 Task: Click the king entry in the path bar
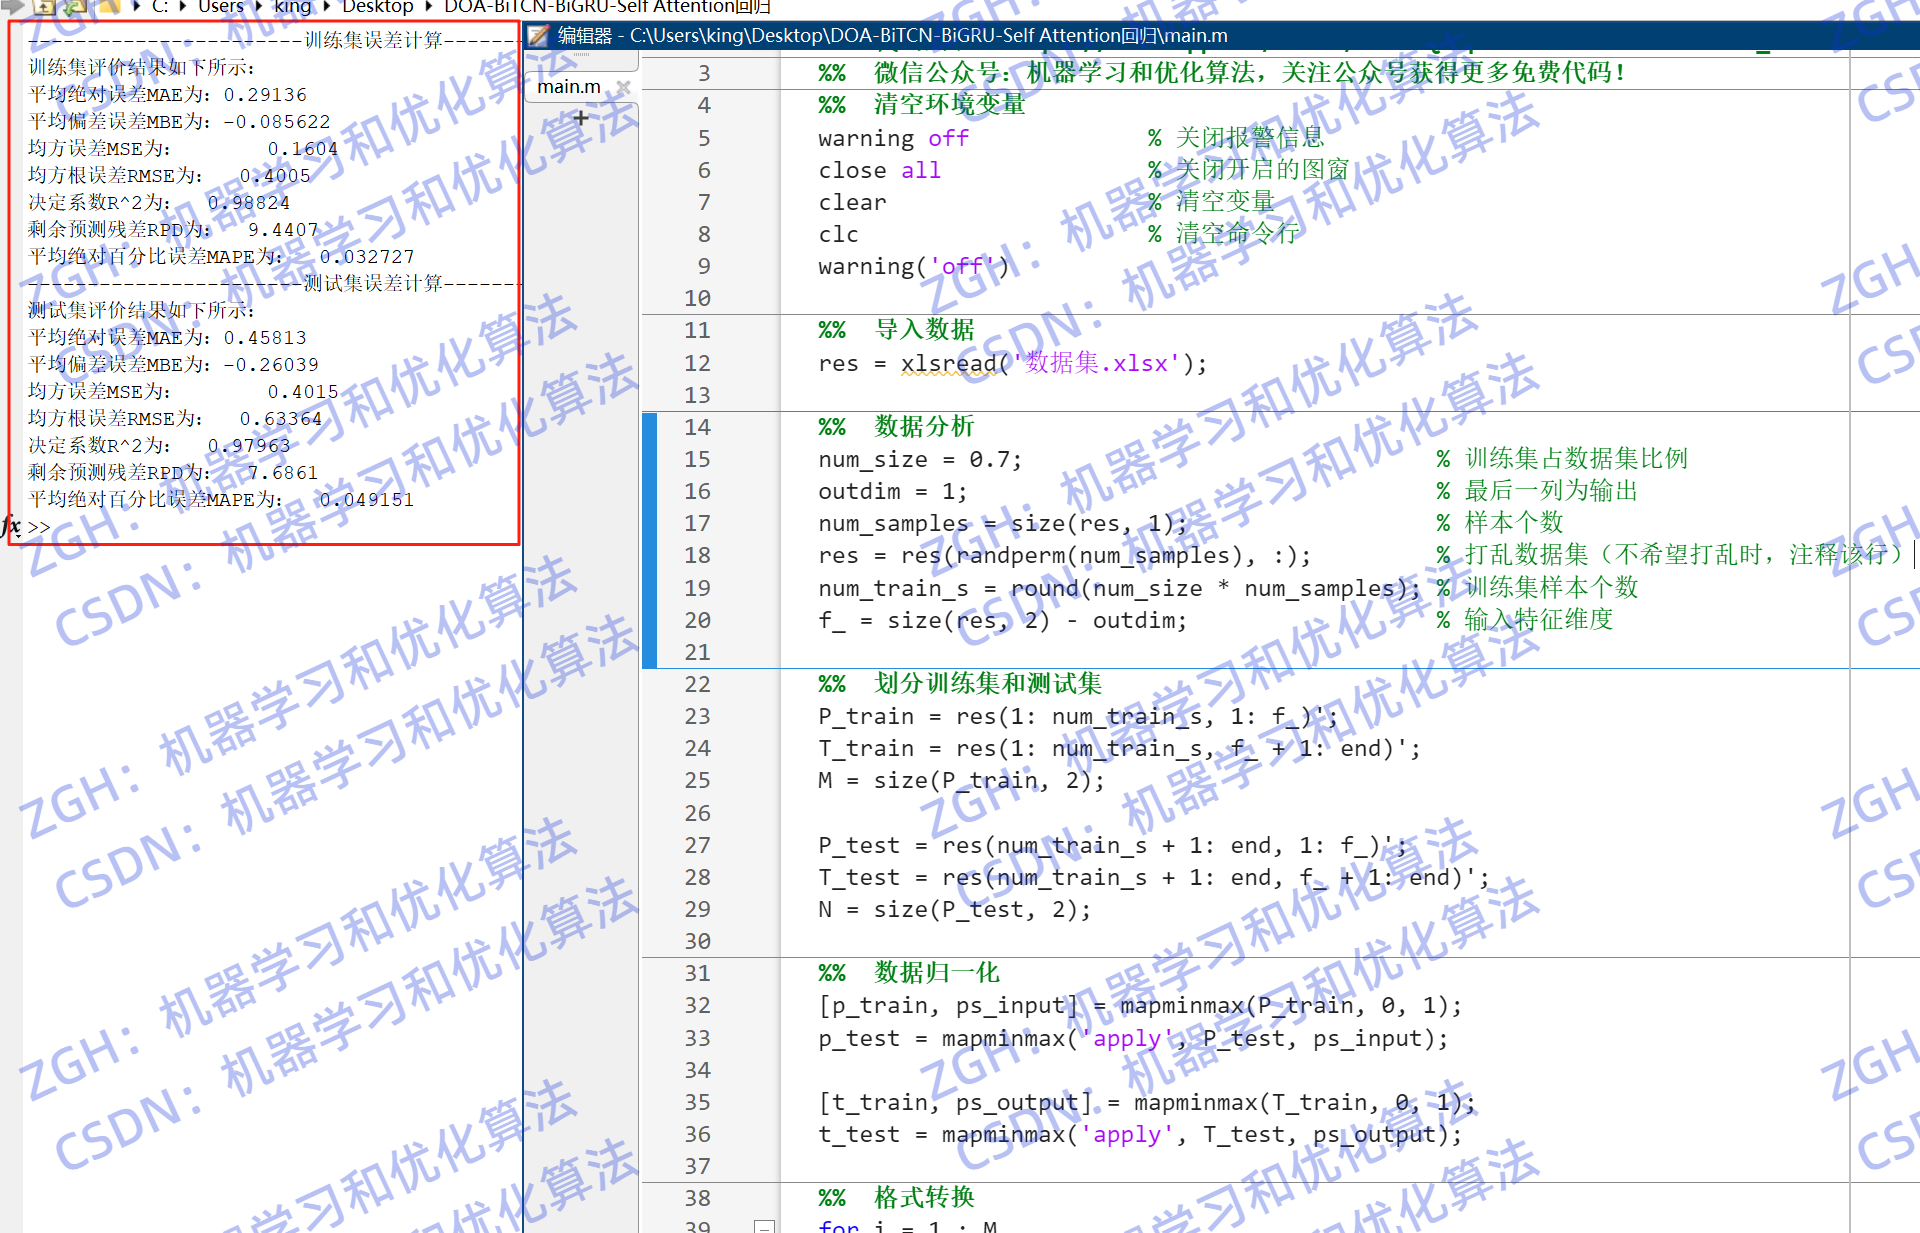(x=293, y=8)
